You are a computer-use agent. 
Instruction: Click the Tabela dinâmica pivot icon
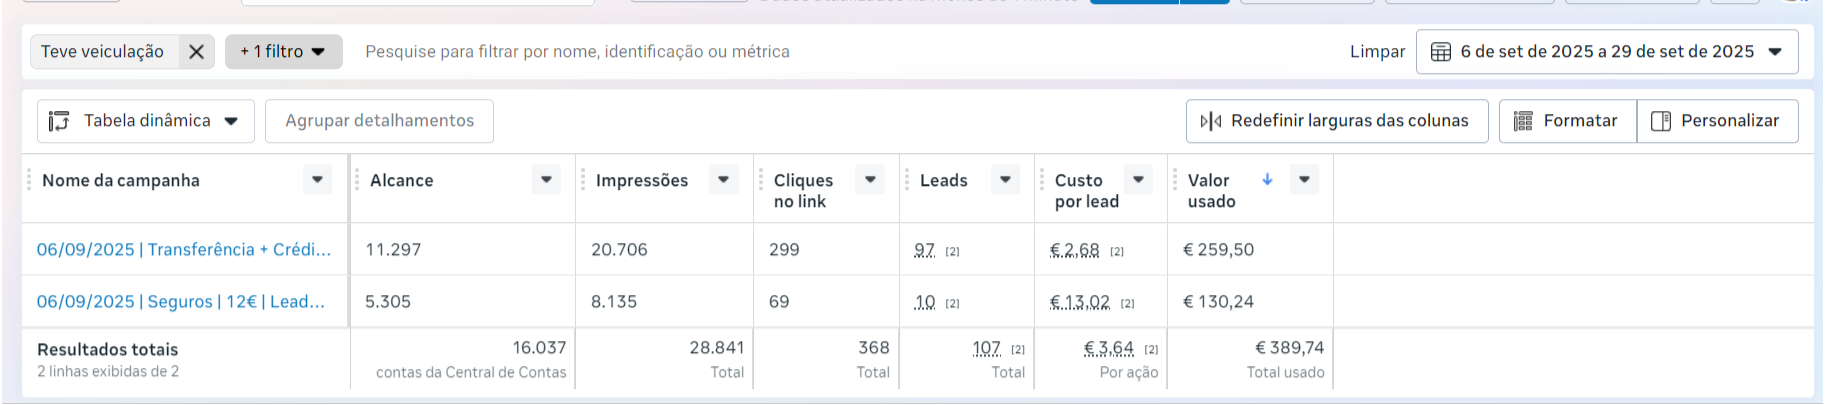click(59, 121)
